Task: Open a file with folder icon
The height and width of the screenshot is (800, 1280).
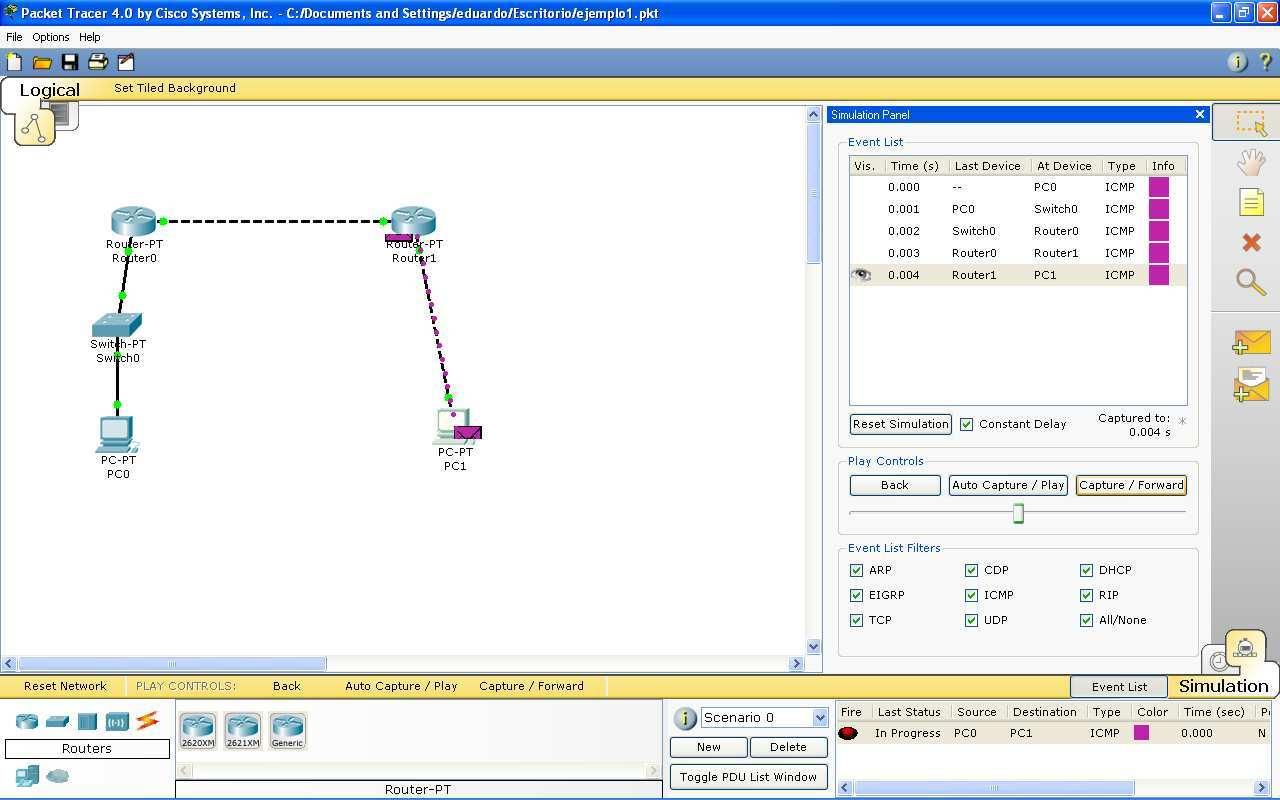Action: tap(42, 62)
